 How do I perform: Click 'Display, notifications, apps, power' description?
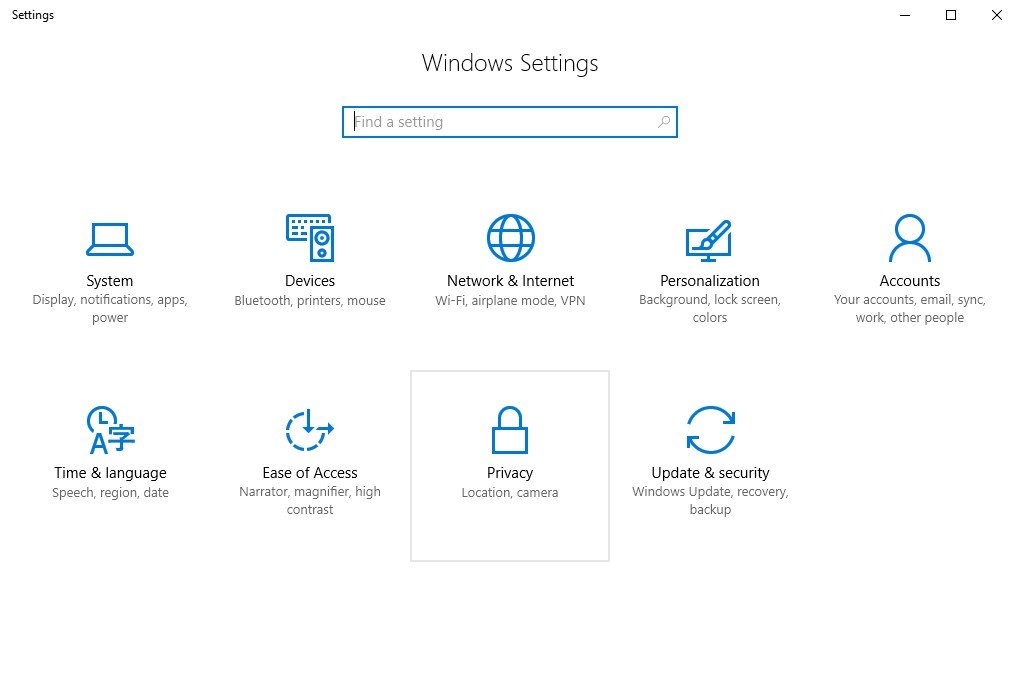110,309
